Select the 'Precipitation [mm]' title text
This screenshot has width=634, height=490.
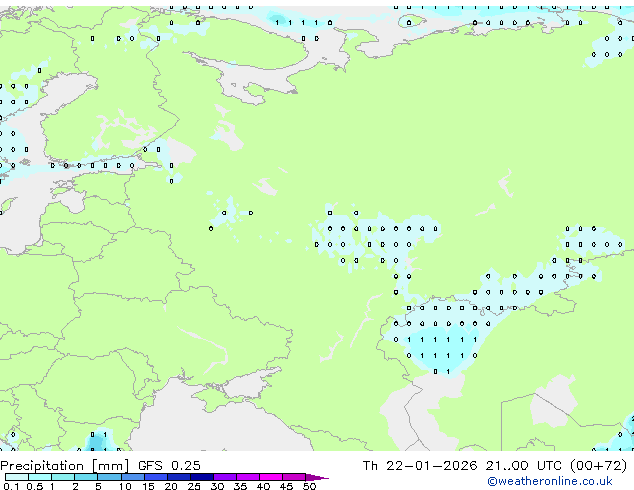tap(65, 466)
